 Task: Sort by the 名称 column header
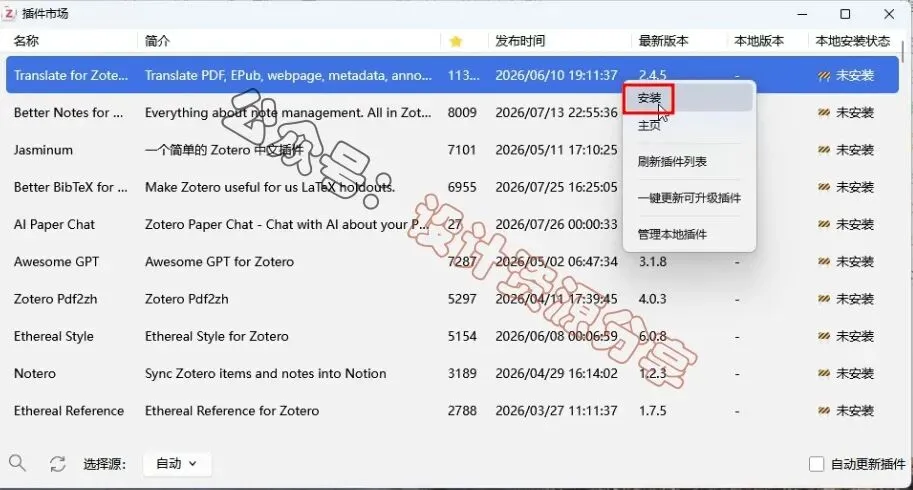click(x=26, y=41)
